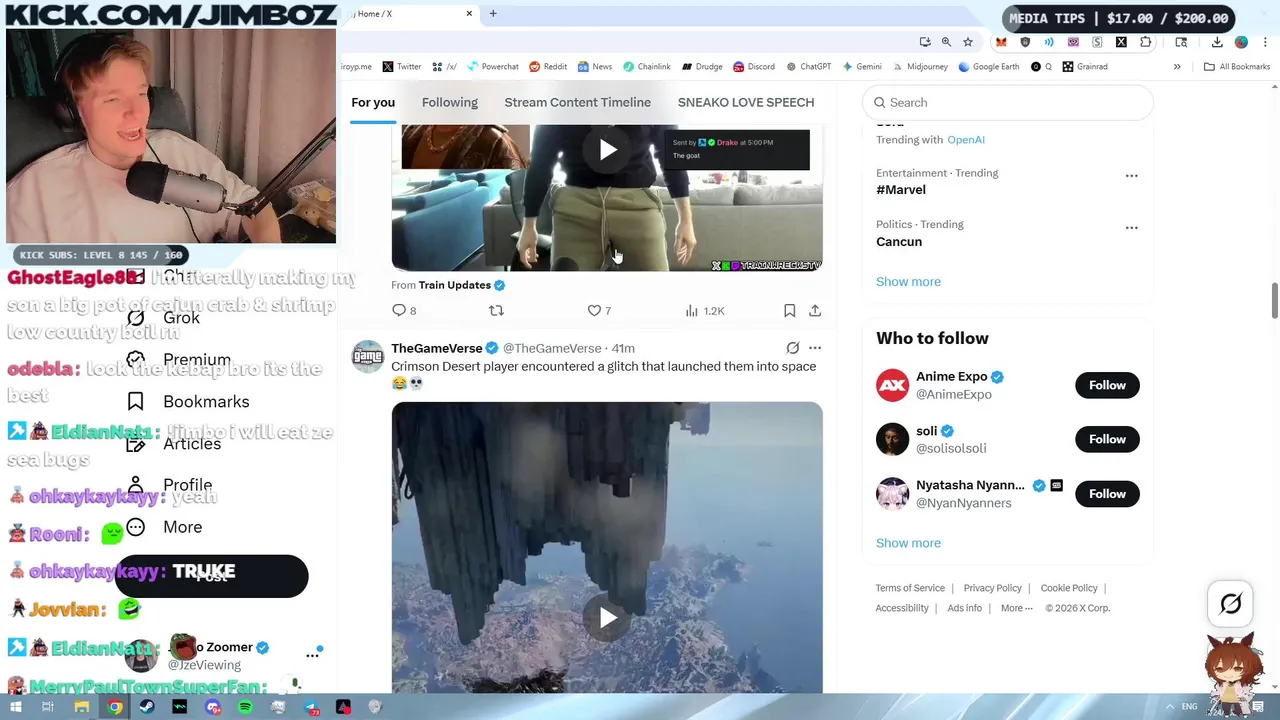
Task: Open File Explorer from the taskbar
Action: [82, 707]
